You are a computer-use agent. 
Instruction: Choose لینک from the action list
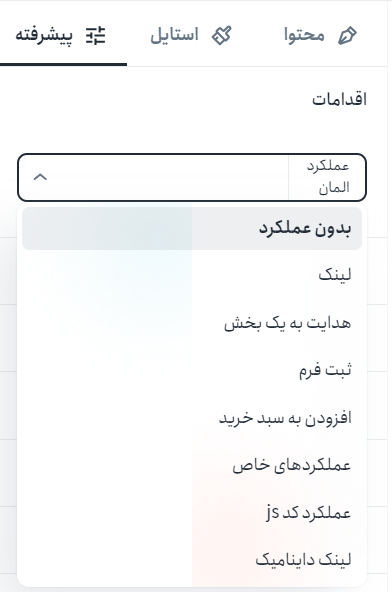[192, 275]
